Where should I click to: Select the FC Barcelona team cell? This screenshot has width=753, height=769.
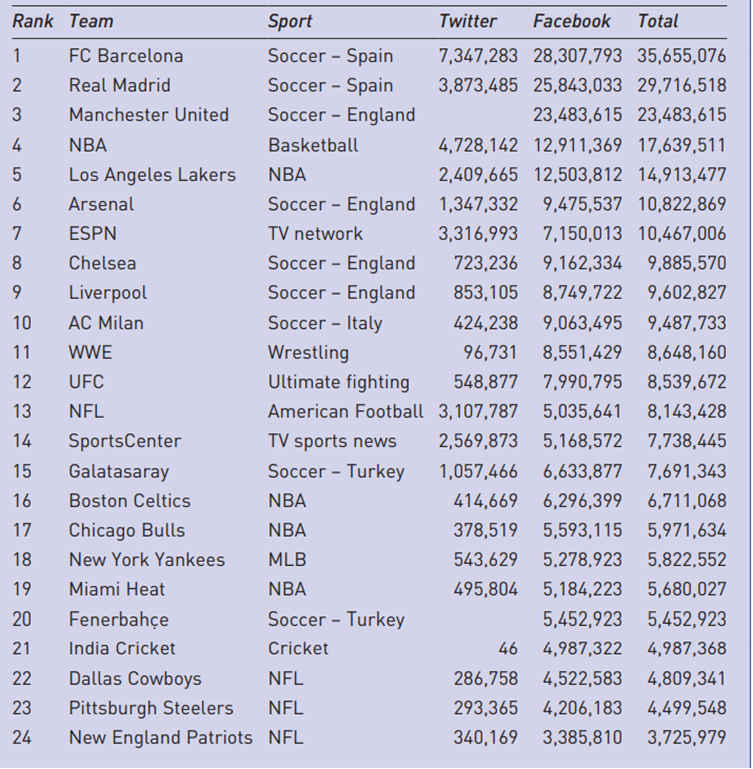(x=126, y=56)
